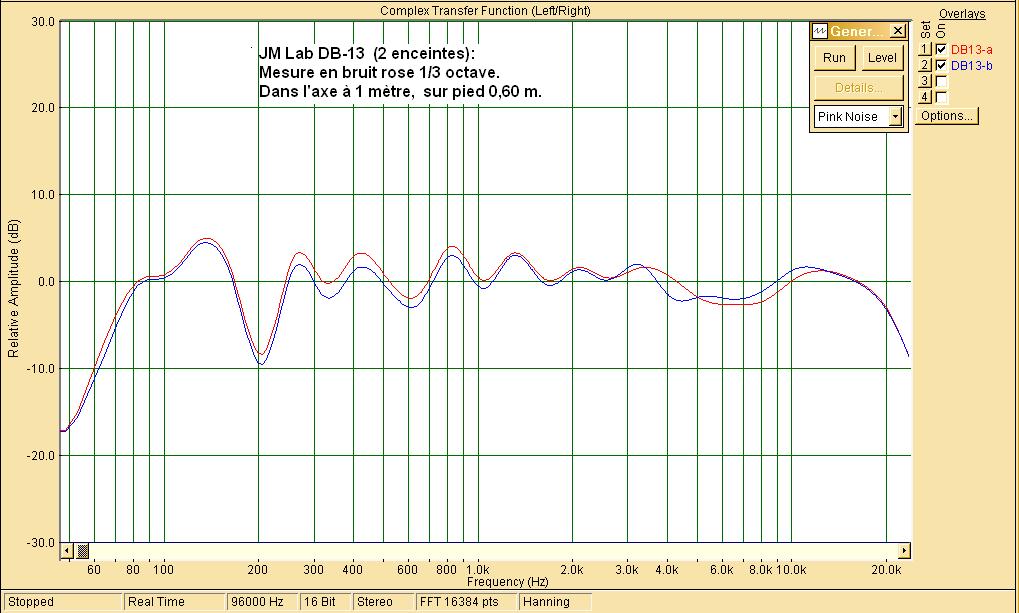Click the FFT 16384 pts status field
The width and height of the screenshot is (1019, 613).
(469, 602)
